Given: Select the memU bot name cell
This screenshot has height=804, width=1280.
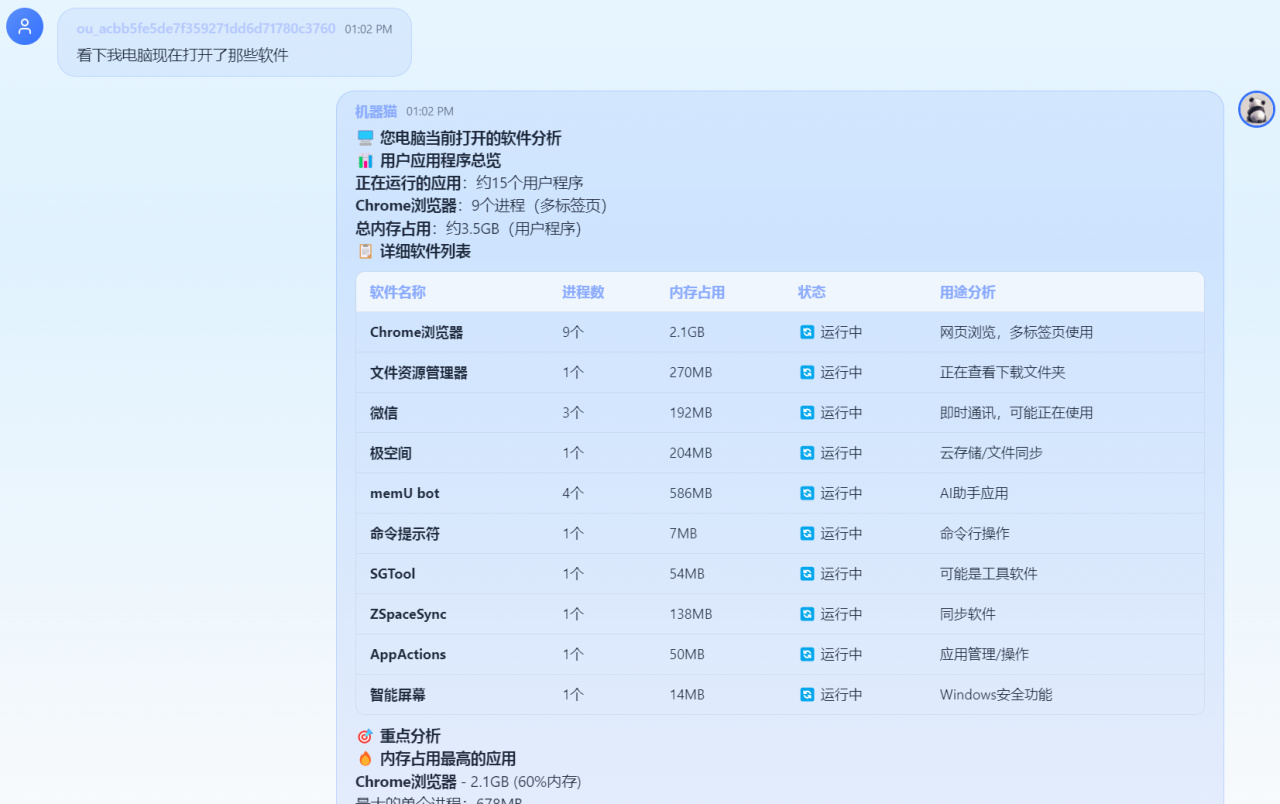Looking at the screenshot, I should (x=405, y=493).
